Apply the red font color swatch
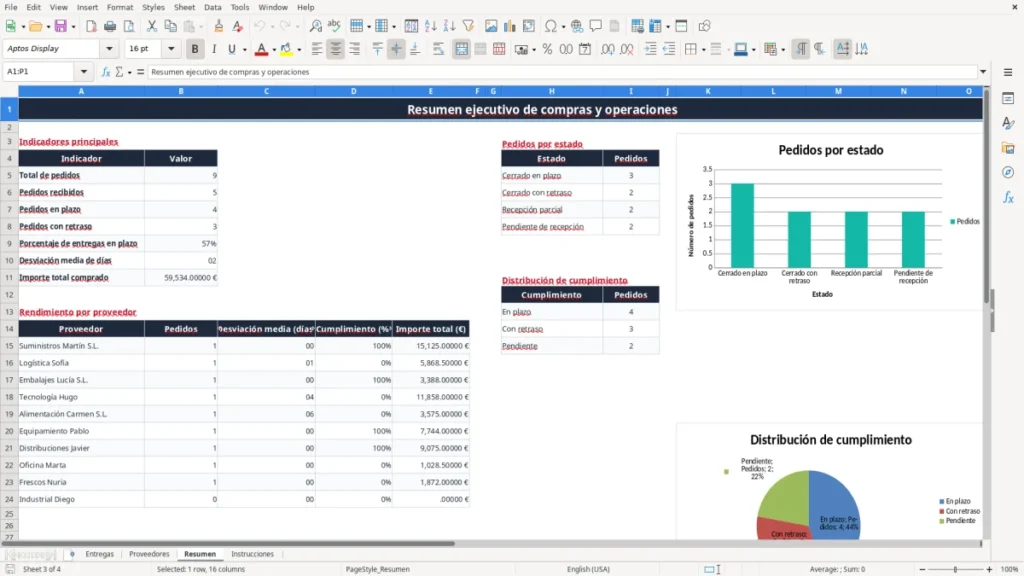Screen dimensions: 1024x576 [x=261, y=49]
